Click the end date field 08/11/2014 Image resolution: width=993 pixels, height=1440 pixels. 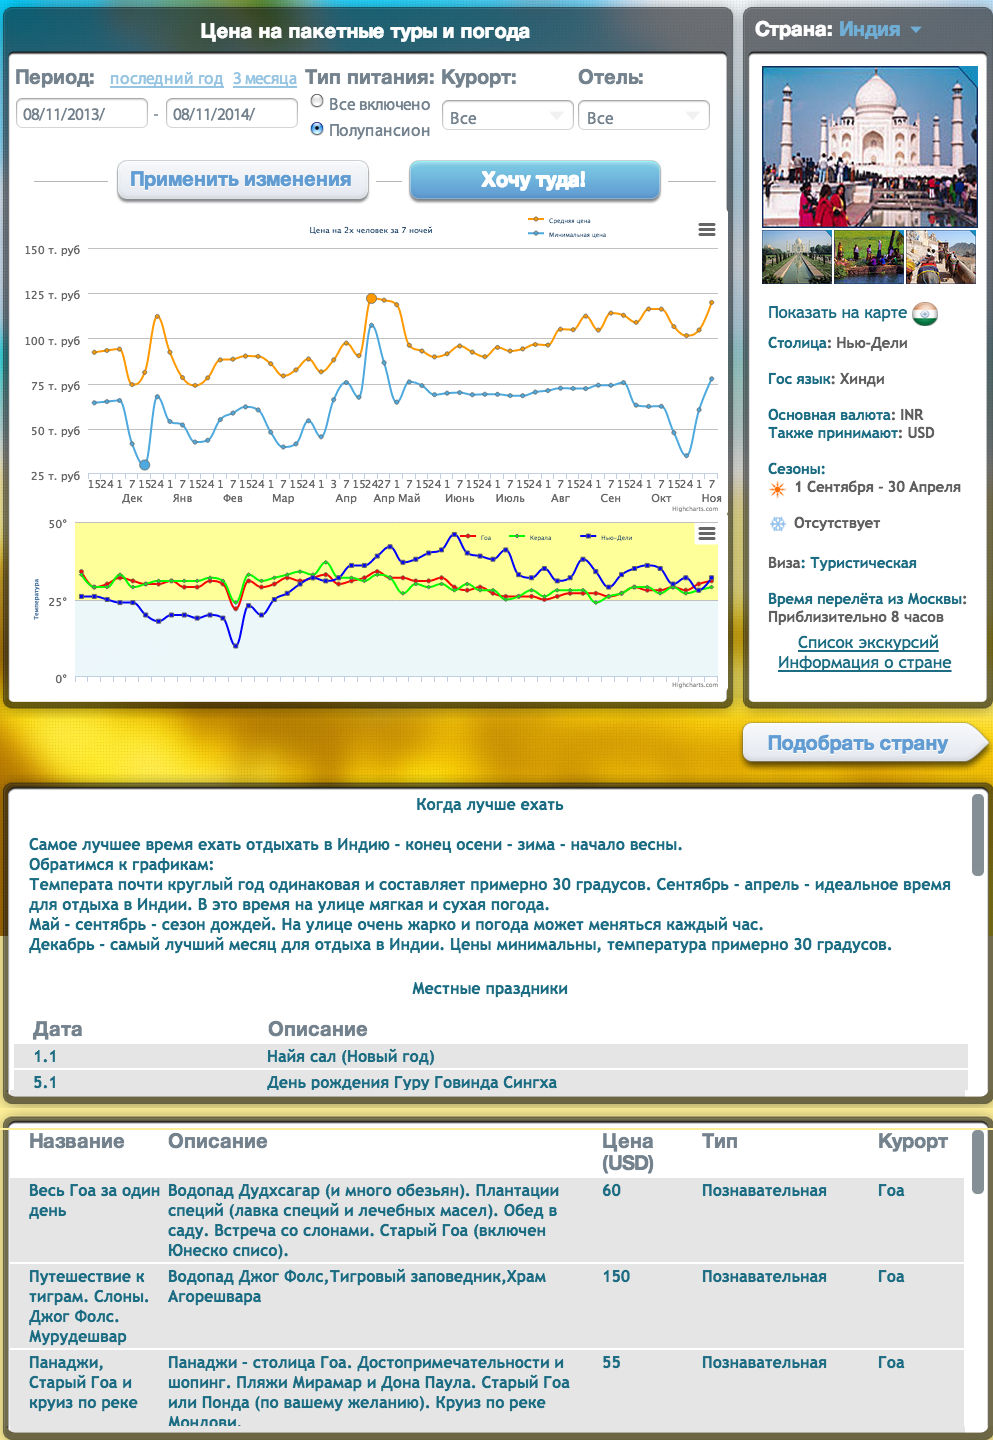pyautogui.click(x=231, y=114)
